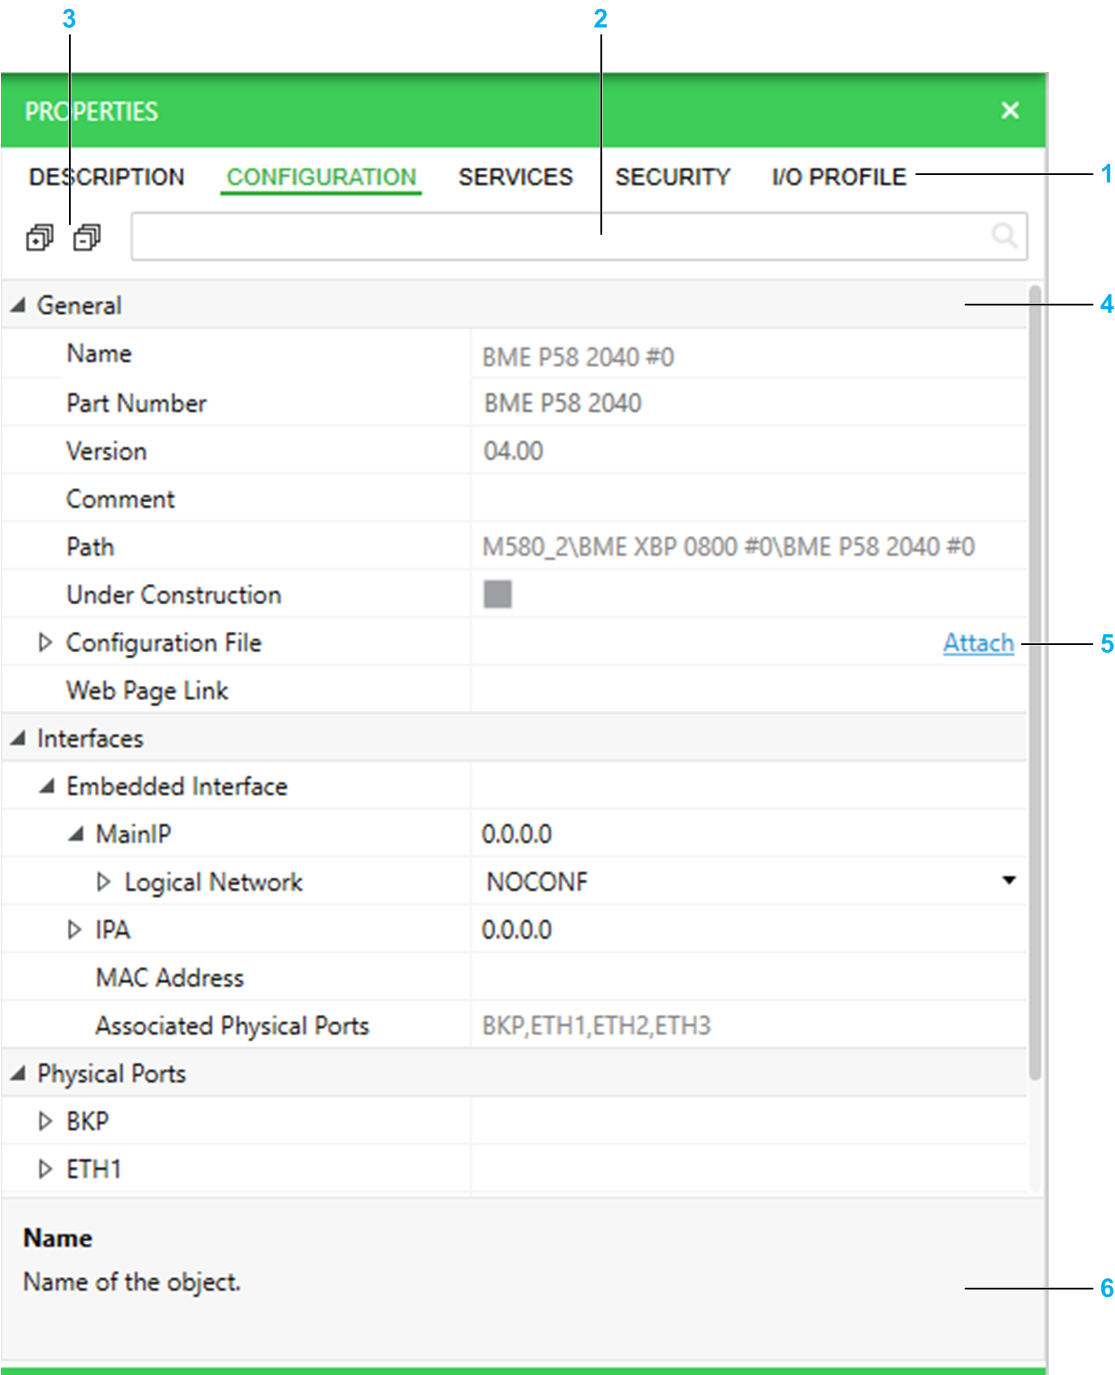The image size is (1115, 1375).
Task: Click the Path value M580_2\BME XBP 0800
Action: pyautogui.click(x=728, y=547)
